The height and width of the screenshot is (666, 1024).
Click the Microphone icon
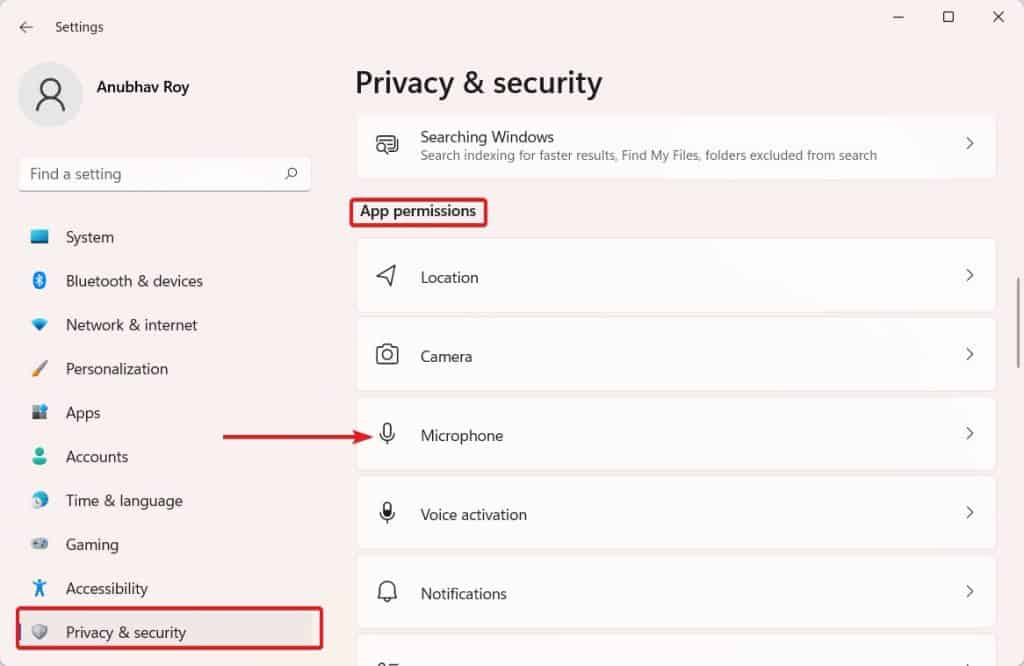(x=387, y=435)
